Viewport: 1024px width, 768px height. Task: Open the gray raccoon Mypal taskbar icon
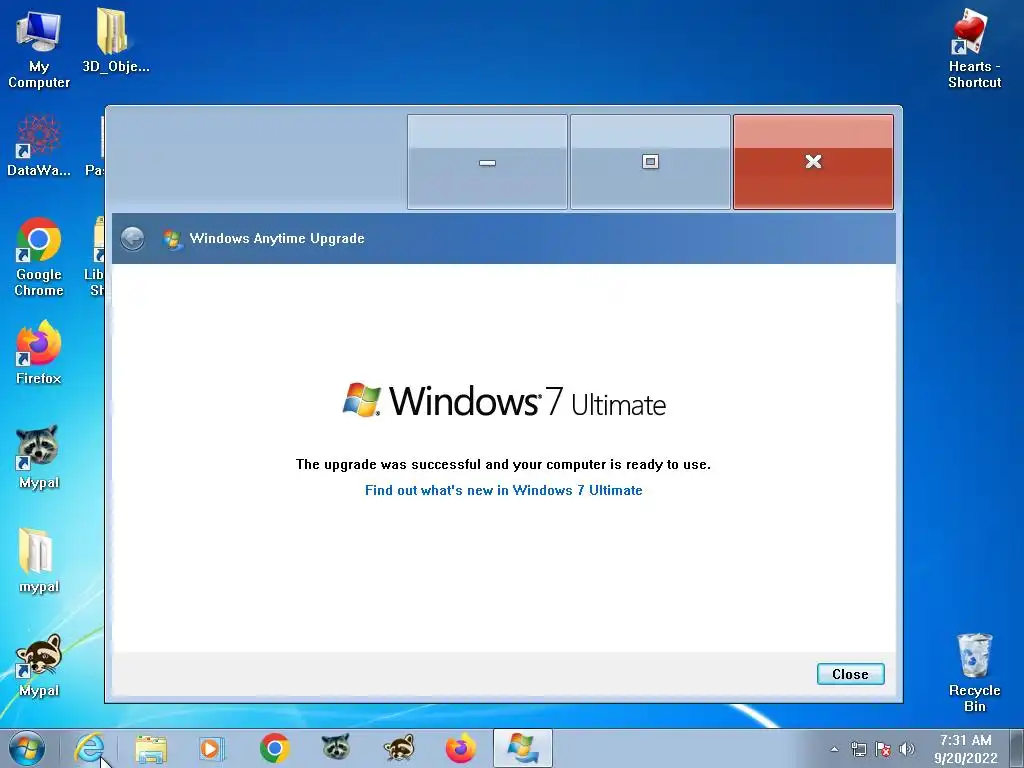click(x=336, y=748)
